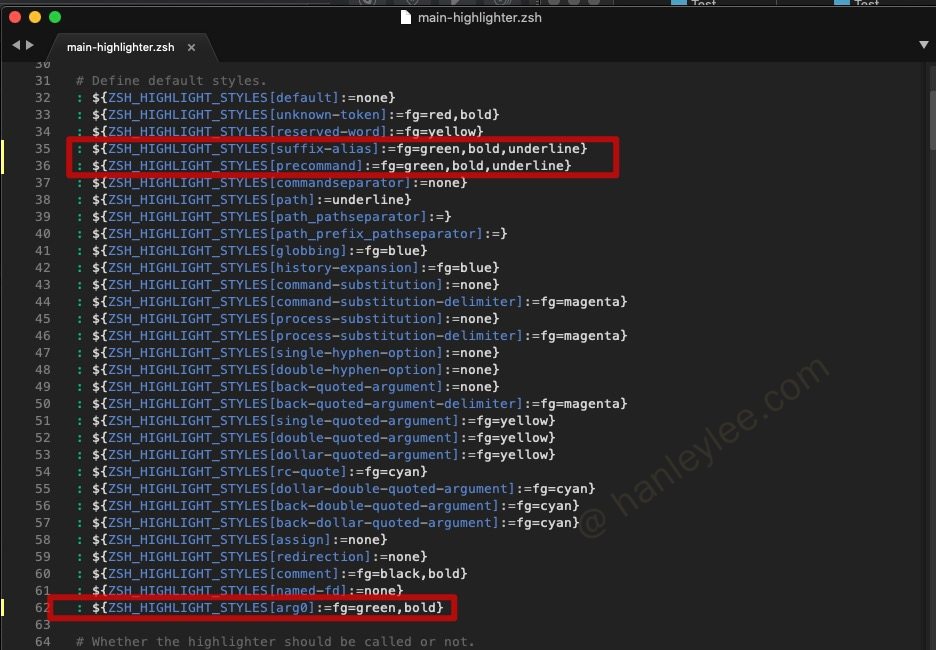Close the main-highlighter.zsh tab
This screenshot has height=650, width=936.
(191, 48)
